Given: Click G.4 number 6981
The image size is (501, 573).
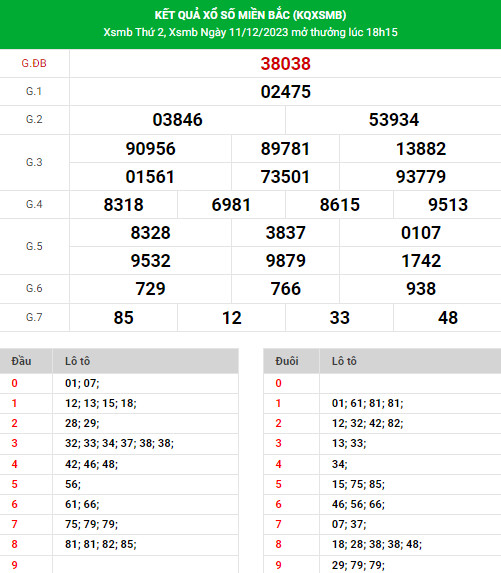Looking at the screenshot, I should click(231, 205).
